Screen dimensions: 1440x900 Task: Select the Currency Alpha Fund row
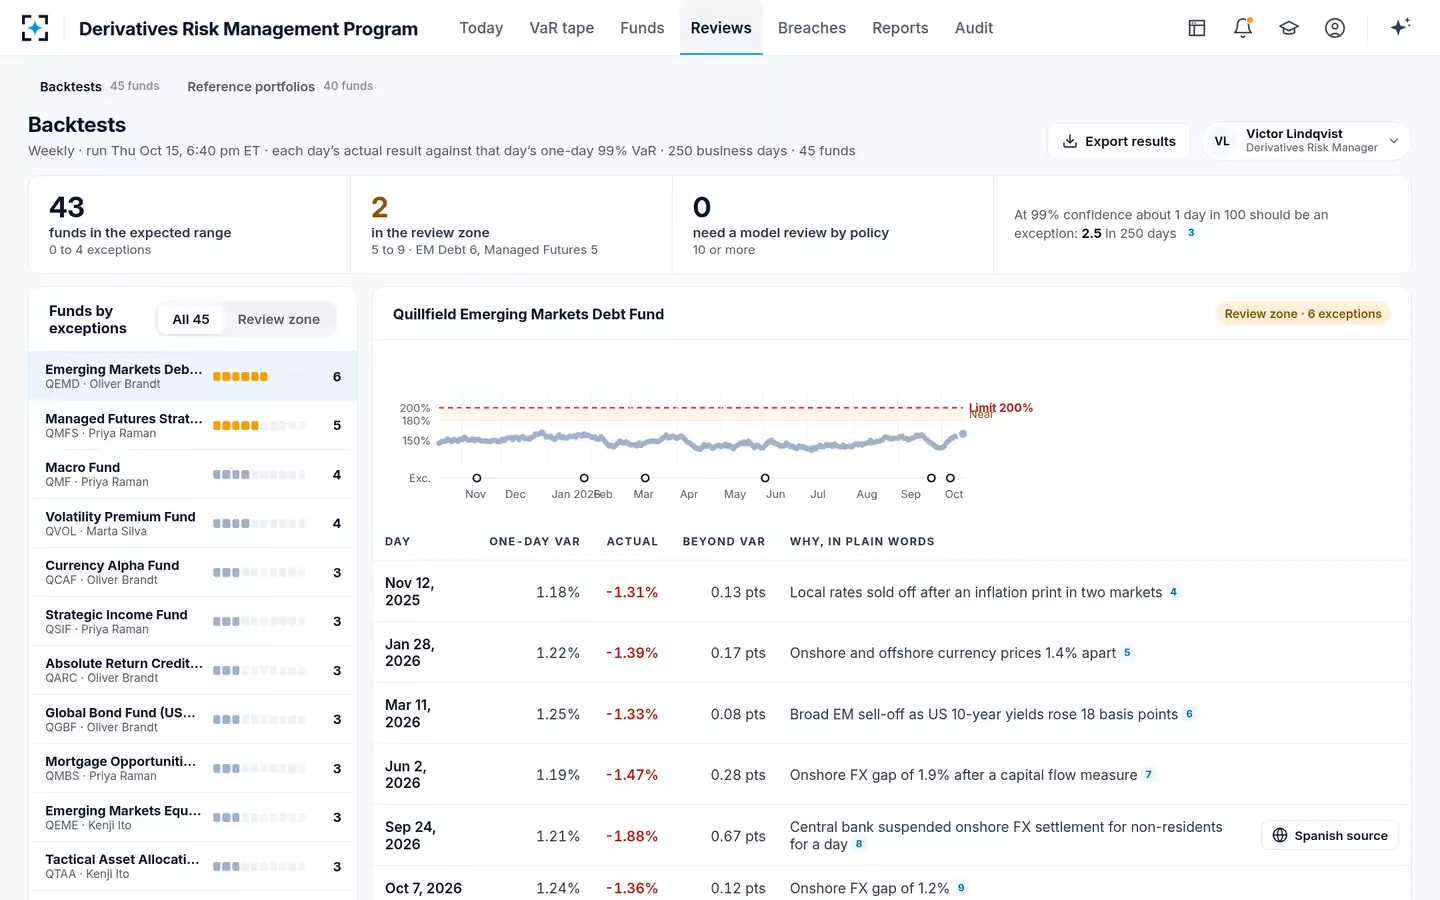click(193, 573)
